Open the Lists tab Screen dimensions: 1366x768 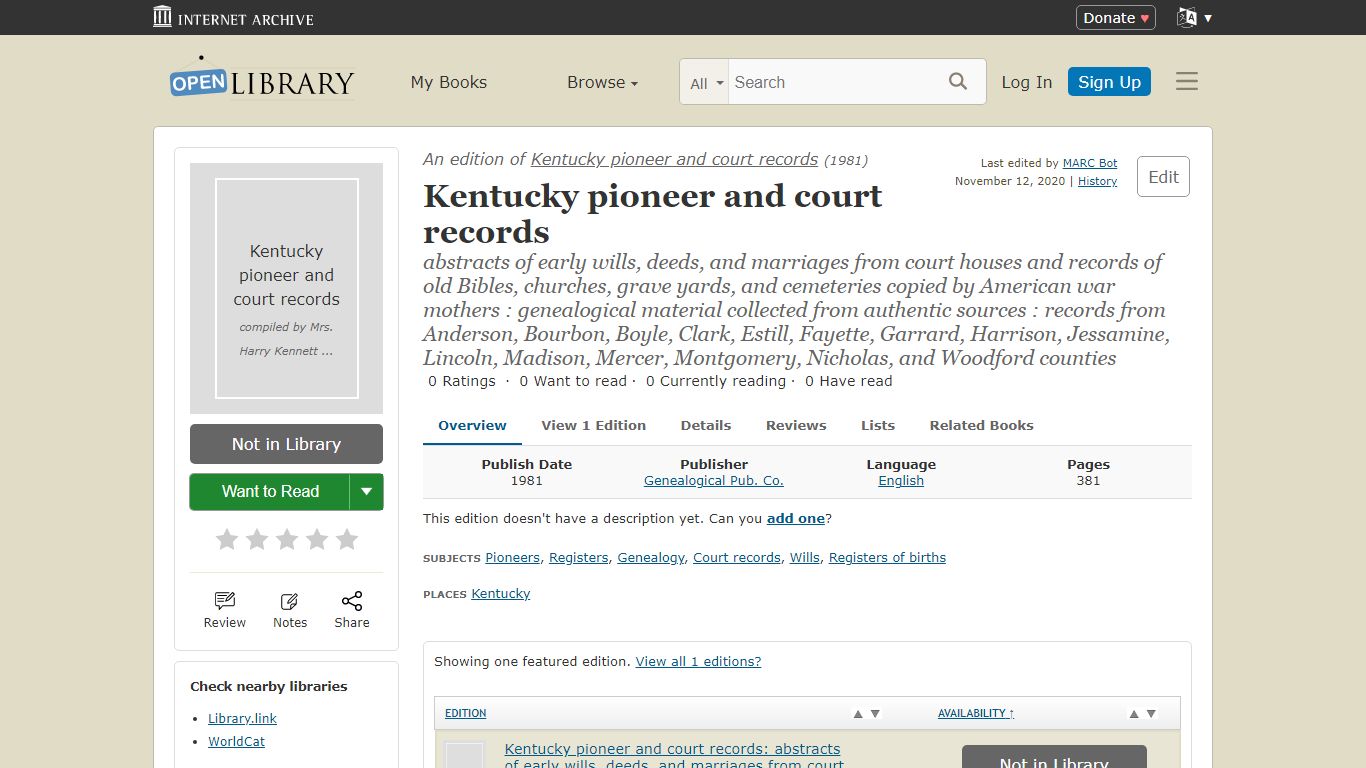click(x=878, y=425)
